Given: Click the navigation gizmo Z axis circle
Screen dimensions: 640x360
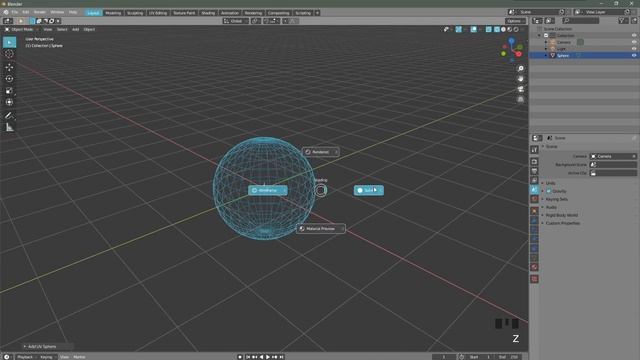Looking at the screenshot, I should pos(511,40).
